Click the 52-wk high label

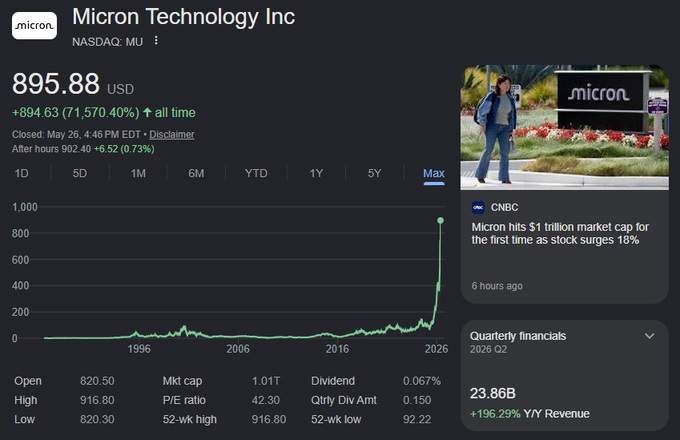point(190,419)
